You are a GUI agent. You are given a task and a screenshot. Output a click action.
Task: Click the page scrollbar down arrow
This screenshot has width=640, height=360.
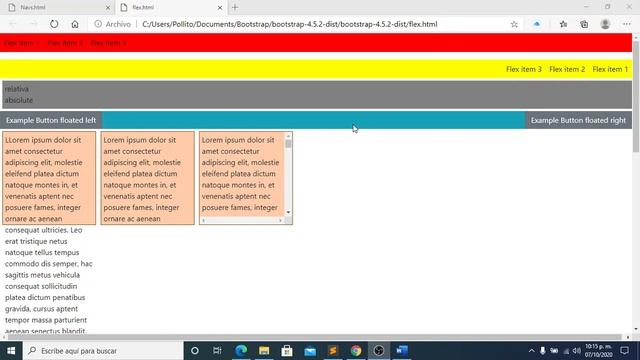[636, 329]
